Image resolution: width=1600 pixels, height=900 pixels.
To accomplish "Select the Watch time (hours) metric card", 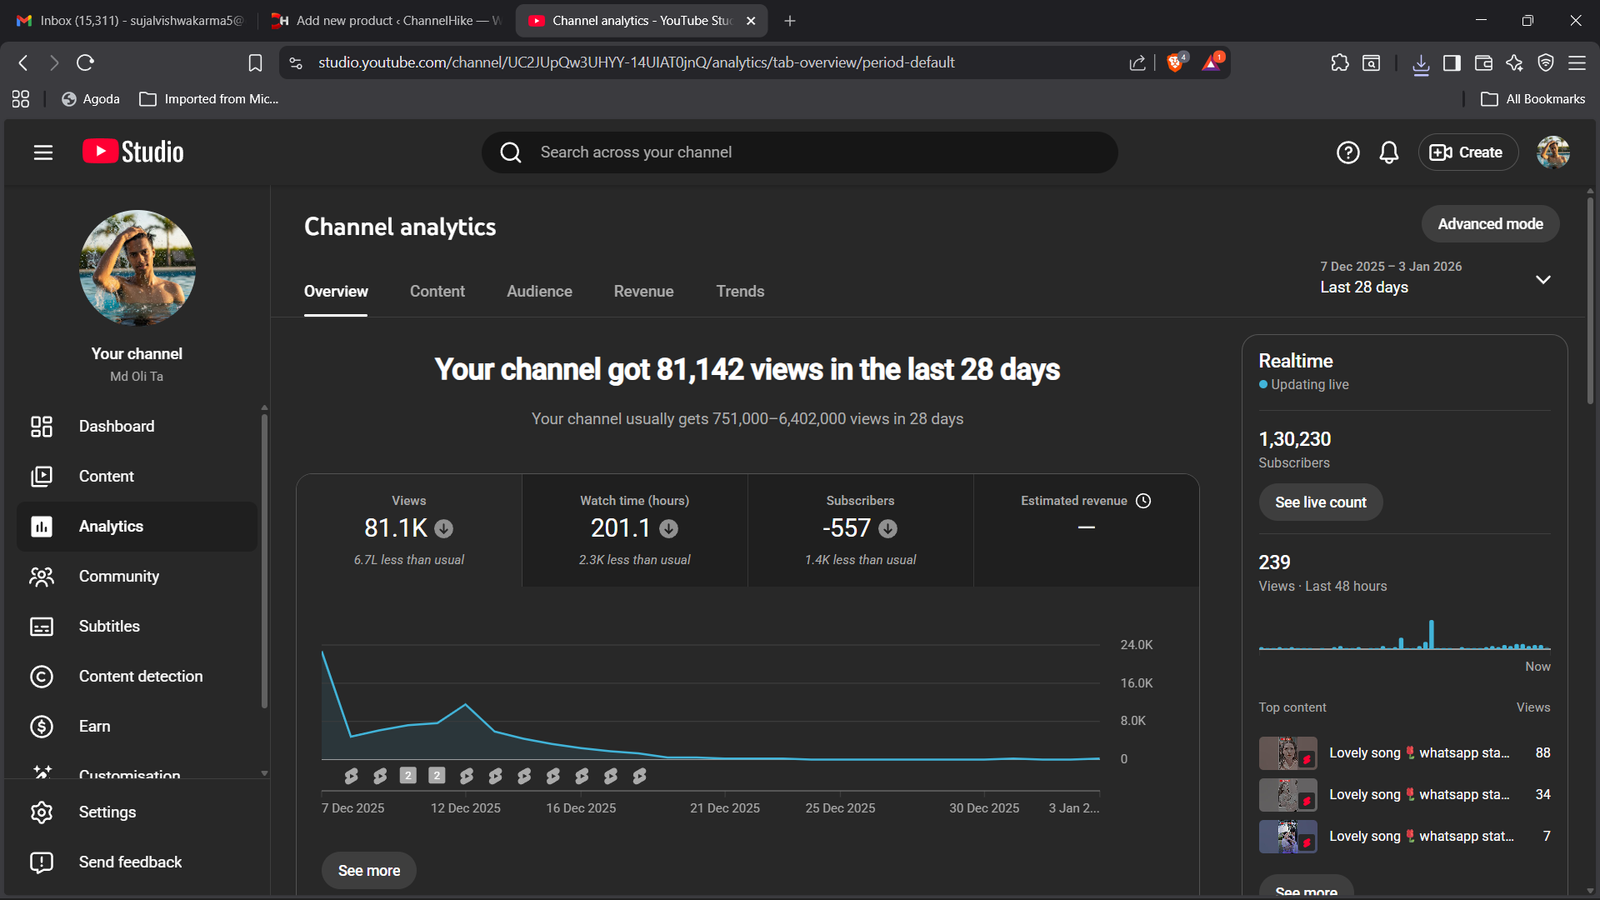I will [634, 530].
